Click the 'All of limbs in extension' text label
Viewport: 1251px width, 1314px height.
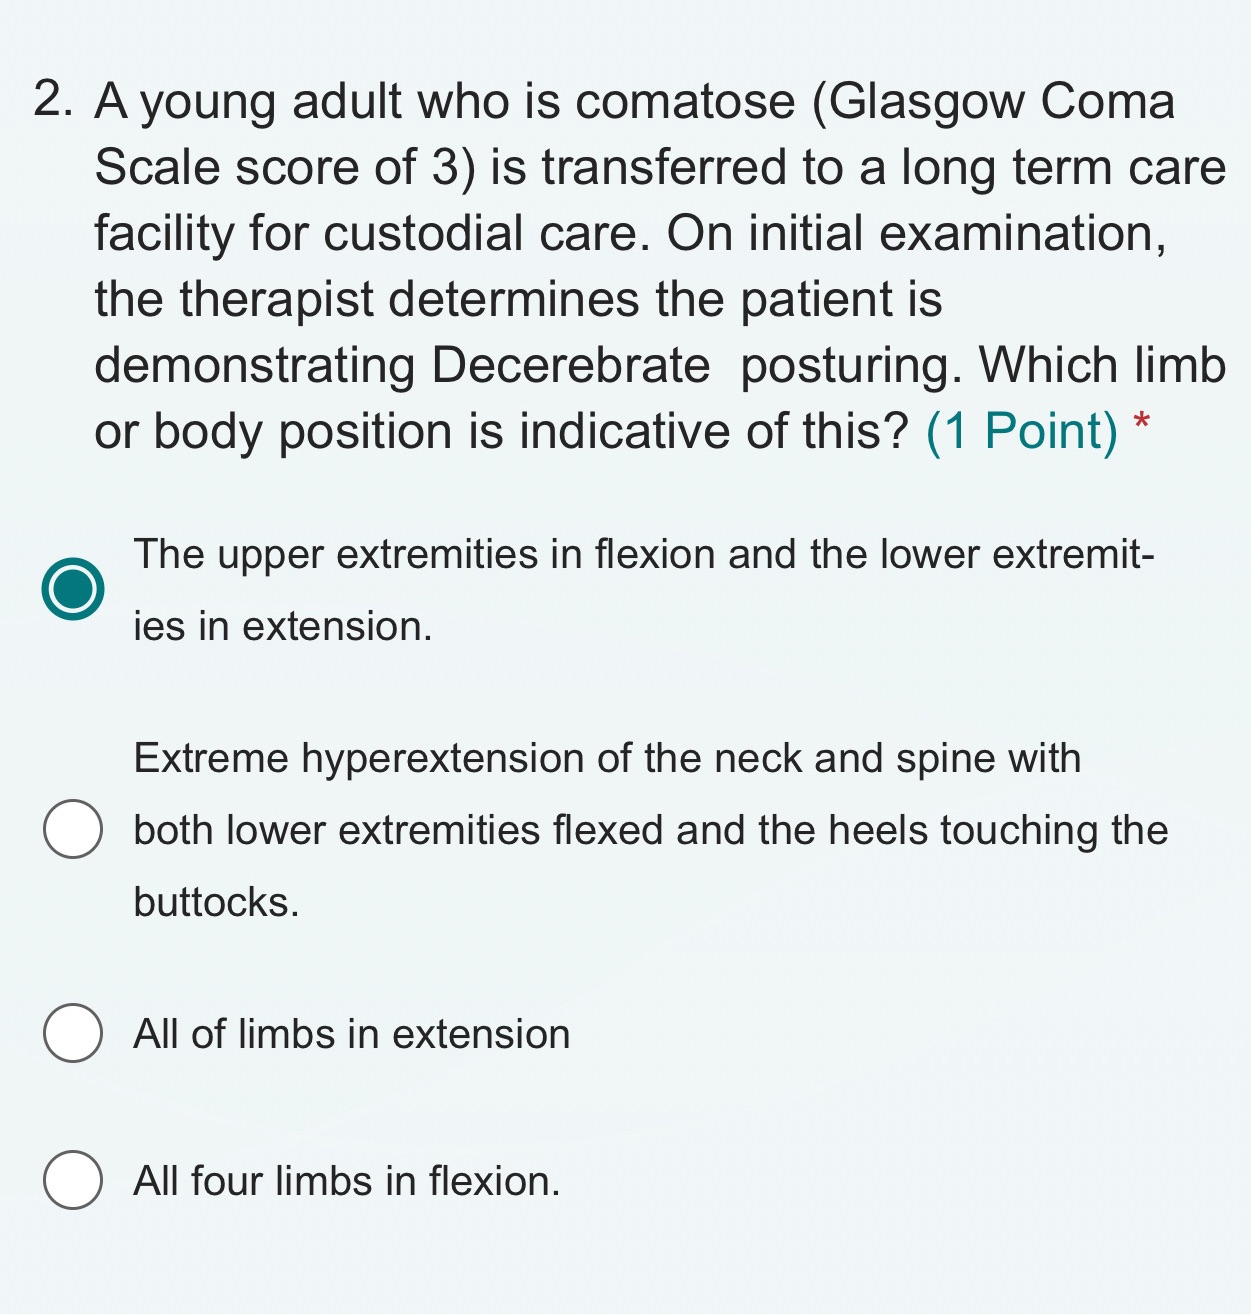pos(350,1035)
